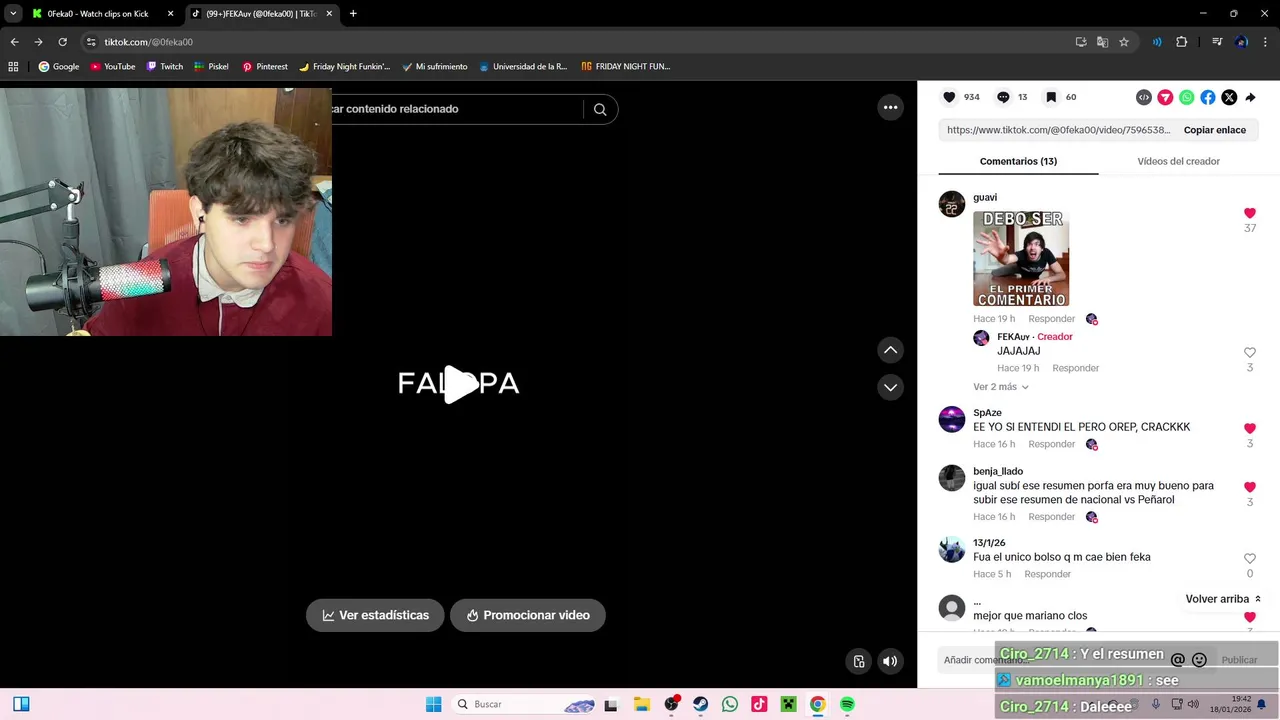Like benja_llado's comment
The width and height of the screenshot is (1280, 720).
pos(1250,487)
